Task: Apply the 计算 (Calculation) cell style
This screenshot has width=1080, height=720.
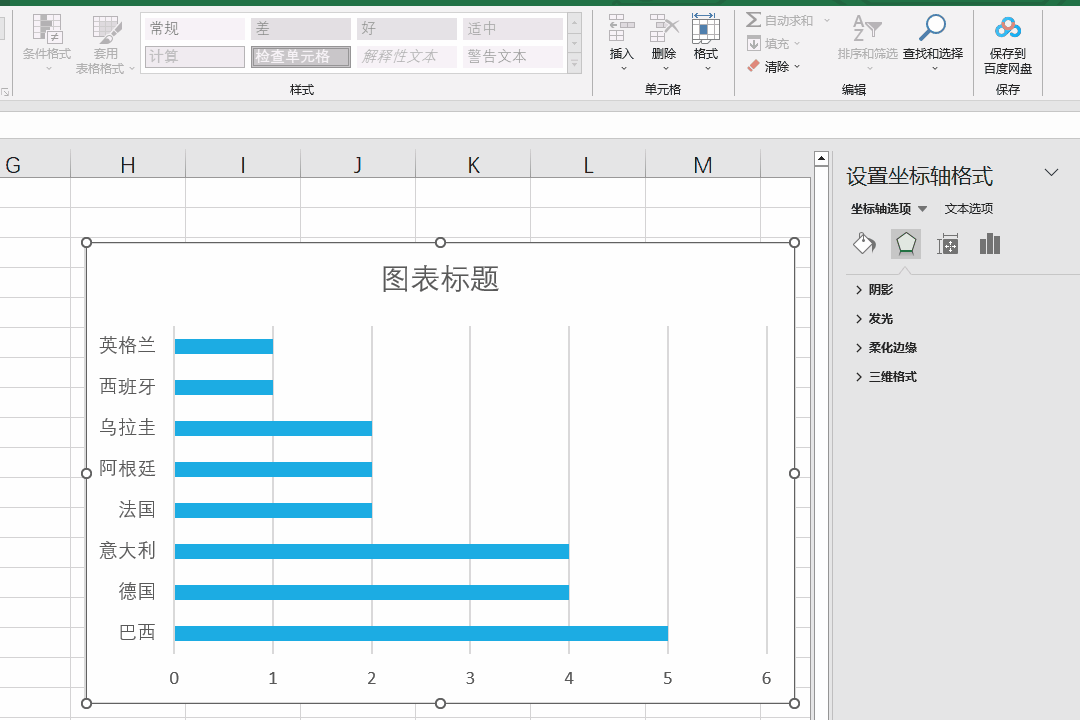Action: (x=195, y=56)
